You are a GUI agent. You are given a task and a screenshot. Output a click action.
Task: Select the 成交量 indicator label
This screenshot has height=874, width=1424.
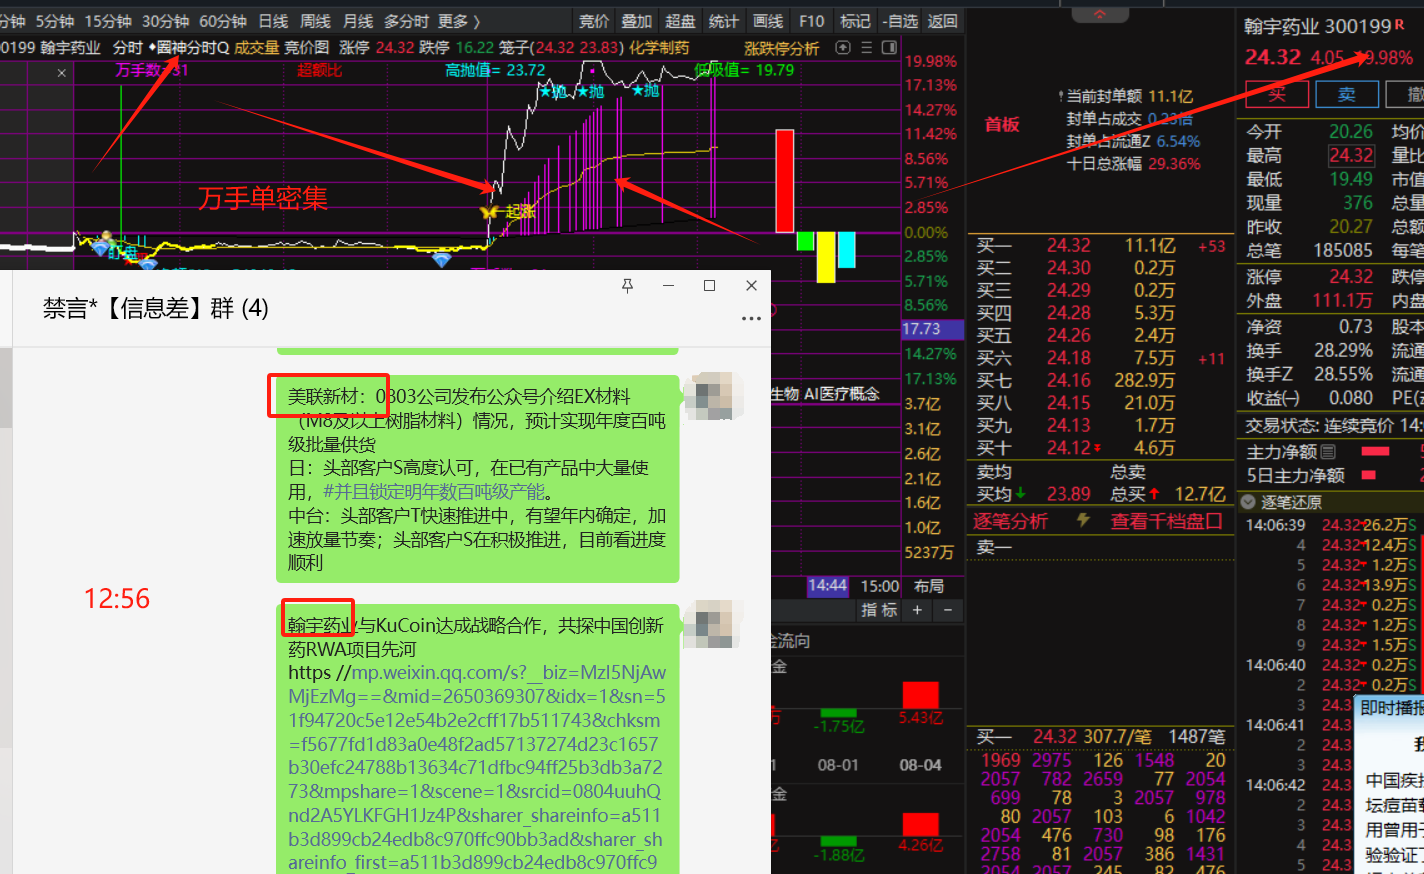(257, 47)
